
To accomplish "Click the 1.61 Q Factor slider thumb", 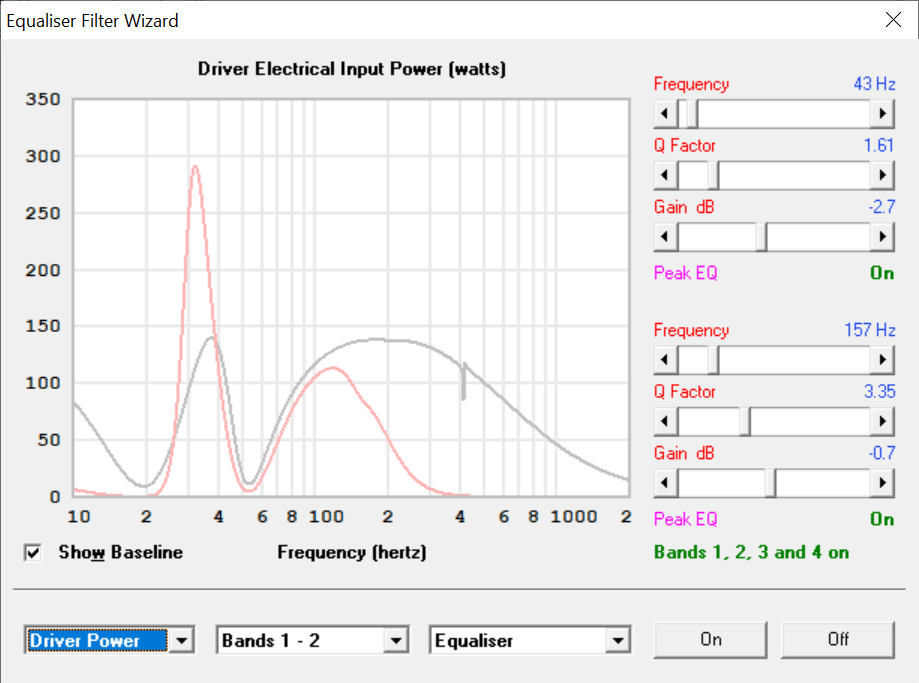I will pos(713,175).
